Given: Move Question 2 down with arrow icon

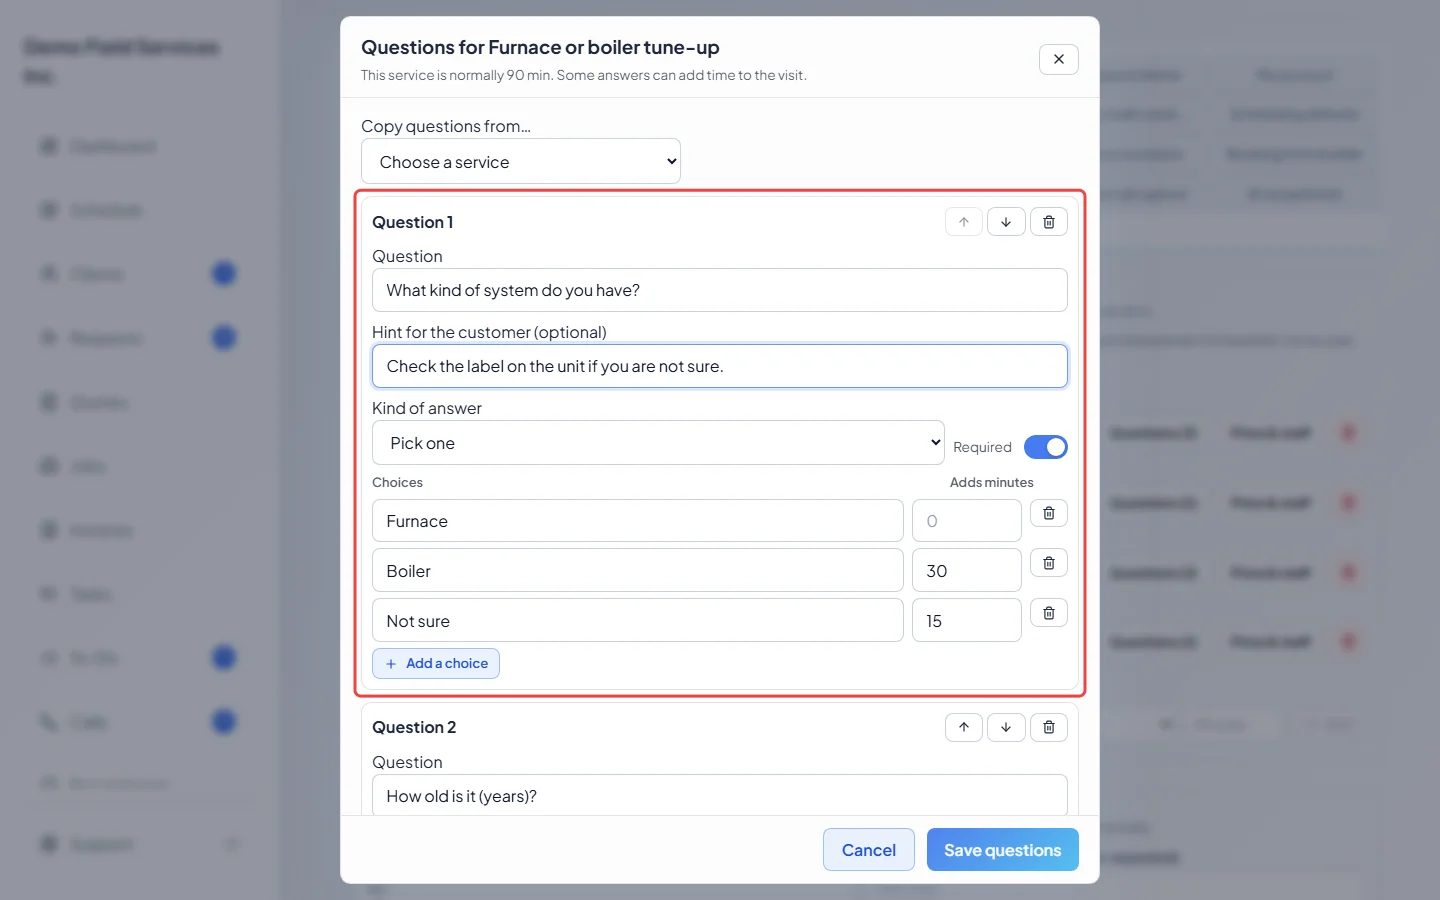Looking at the screenshot, I should point(1006,727).
